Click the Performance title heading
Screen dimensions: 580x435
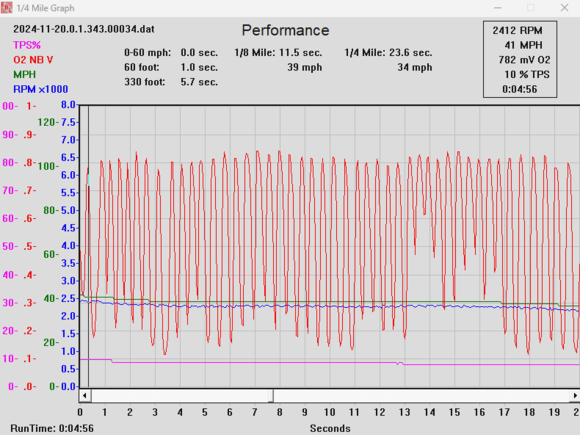(x=285, y=30)
